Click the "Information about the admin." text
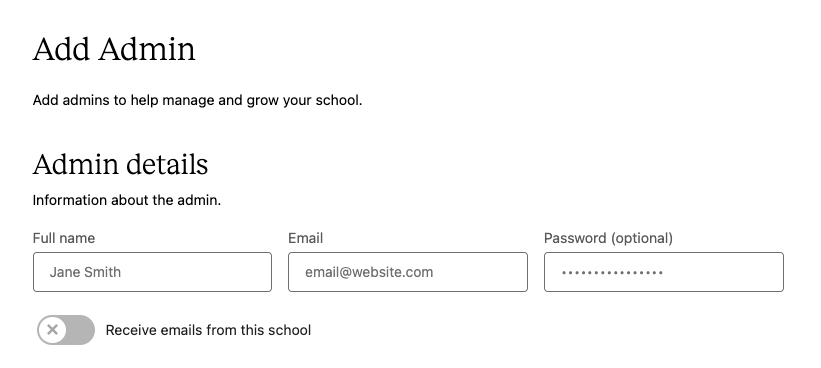The width and height of the screenshot is (821, 368). 127,200
